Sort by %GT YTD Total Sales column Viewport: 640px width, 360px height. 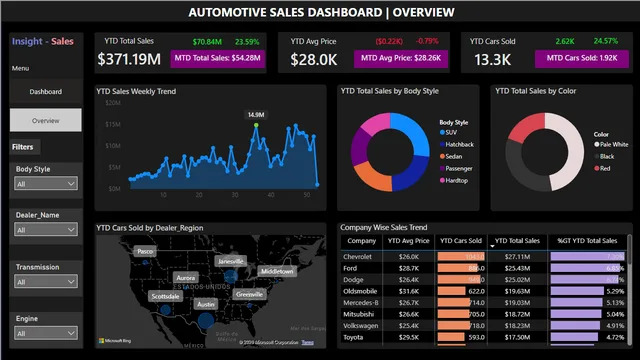pyautogui.click(x=587, y=241)
